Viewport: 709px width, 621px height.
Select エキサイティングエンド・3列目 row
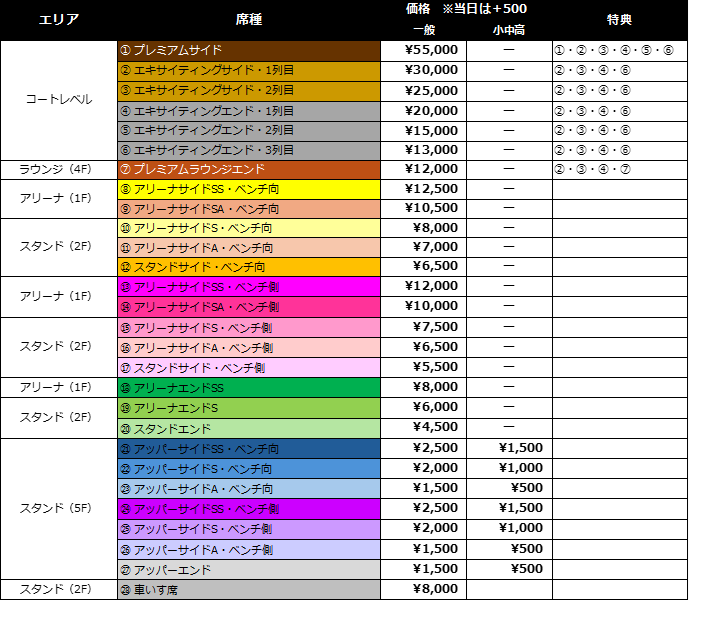pyautogui.click(x=249, y=150)
